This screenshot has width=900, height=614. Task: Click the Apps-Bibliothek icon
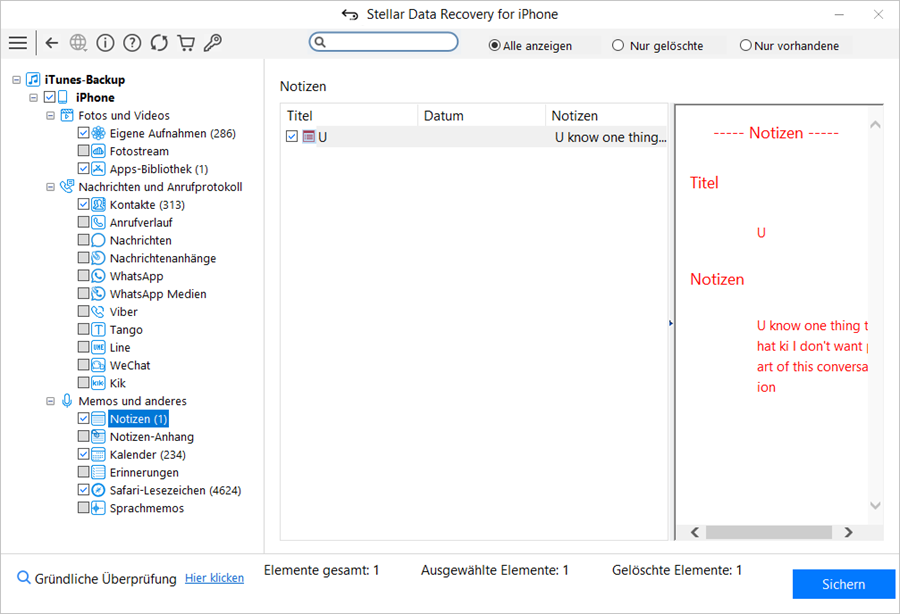[99, 169]
